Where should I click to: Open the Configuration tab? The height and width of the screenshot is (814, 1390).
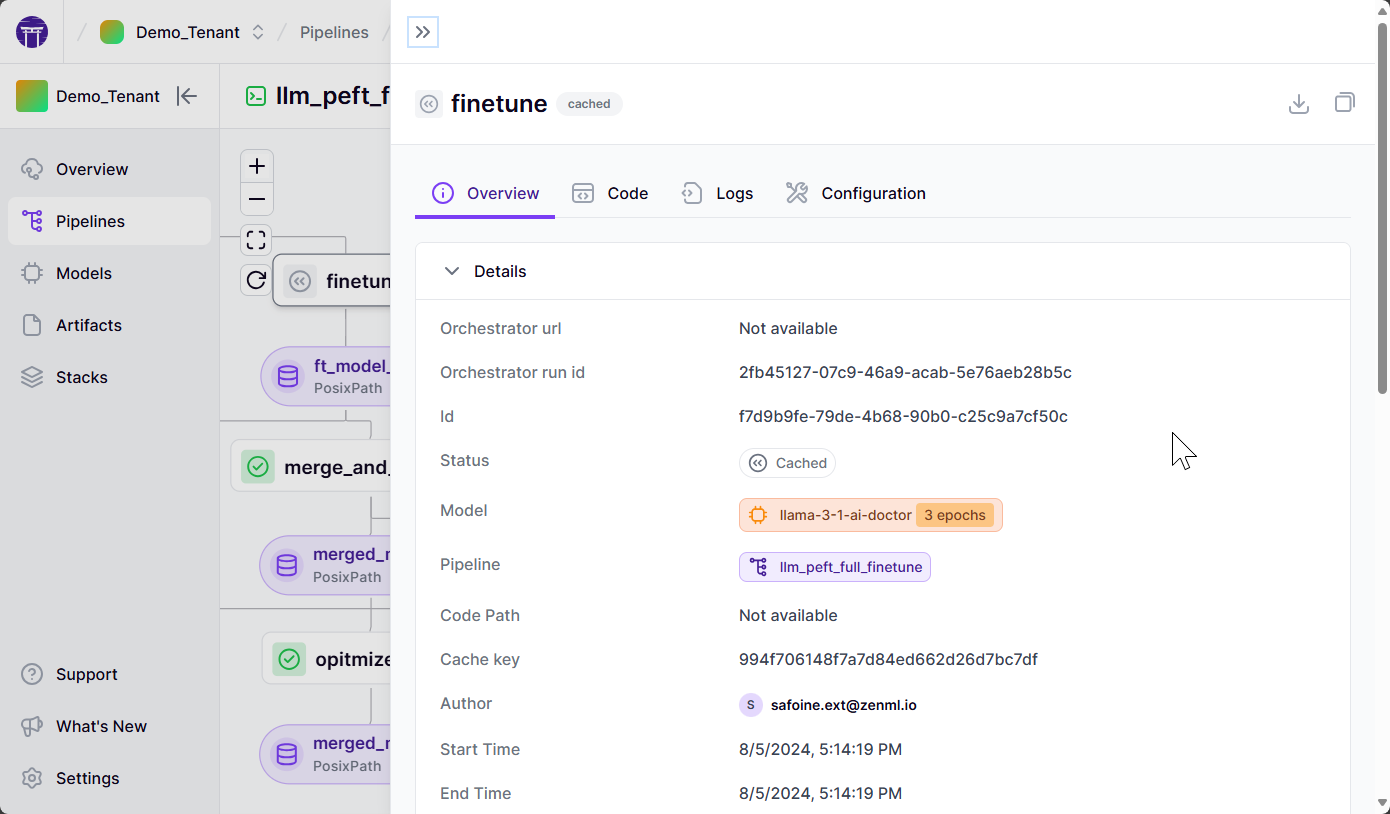click(856, 193)
